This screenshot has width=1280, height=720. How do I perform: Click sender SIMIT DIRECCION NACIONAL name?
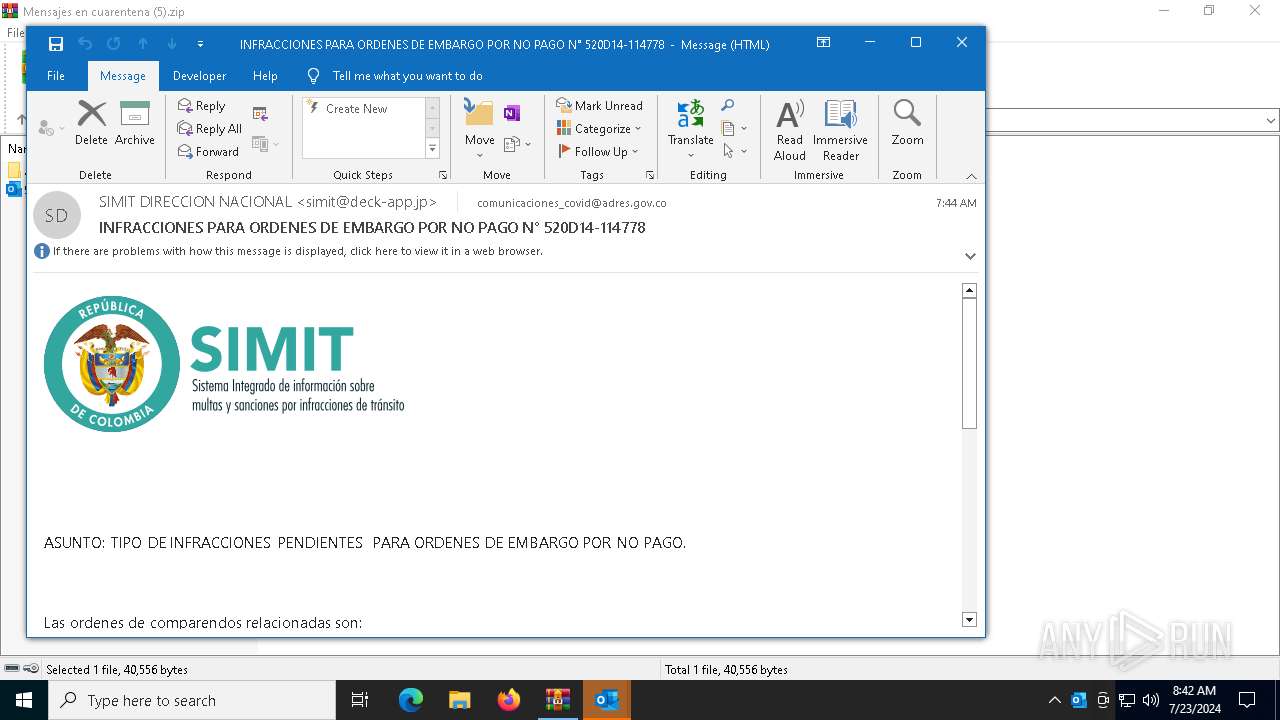[x=268, y=202]
